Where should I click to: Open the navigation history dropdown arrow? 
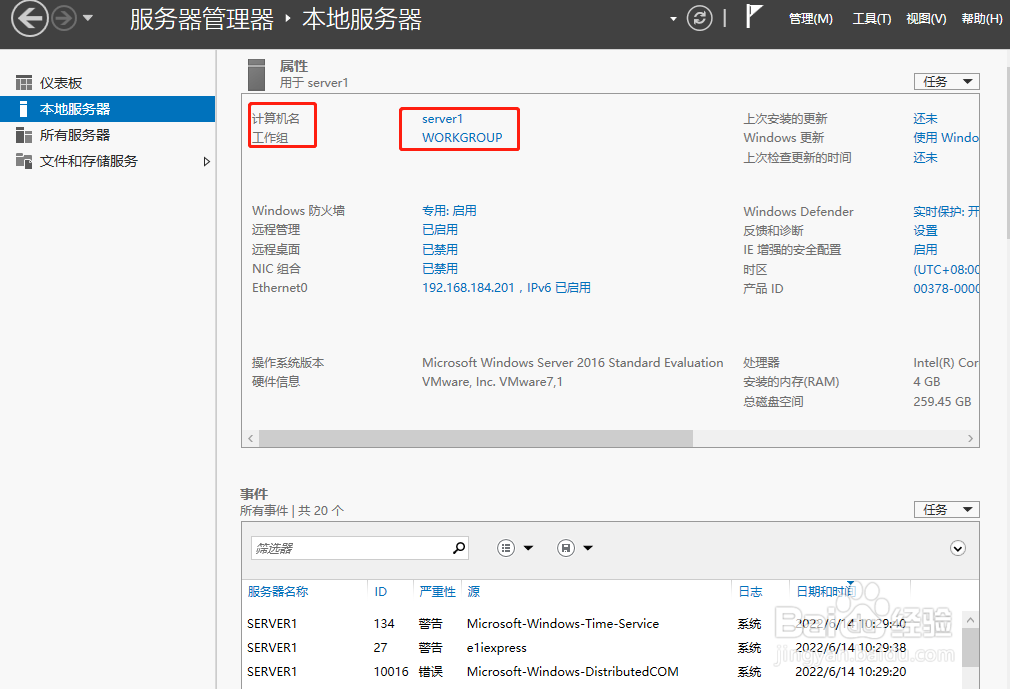pos(88,18)
